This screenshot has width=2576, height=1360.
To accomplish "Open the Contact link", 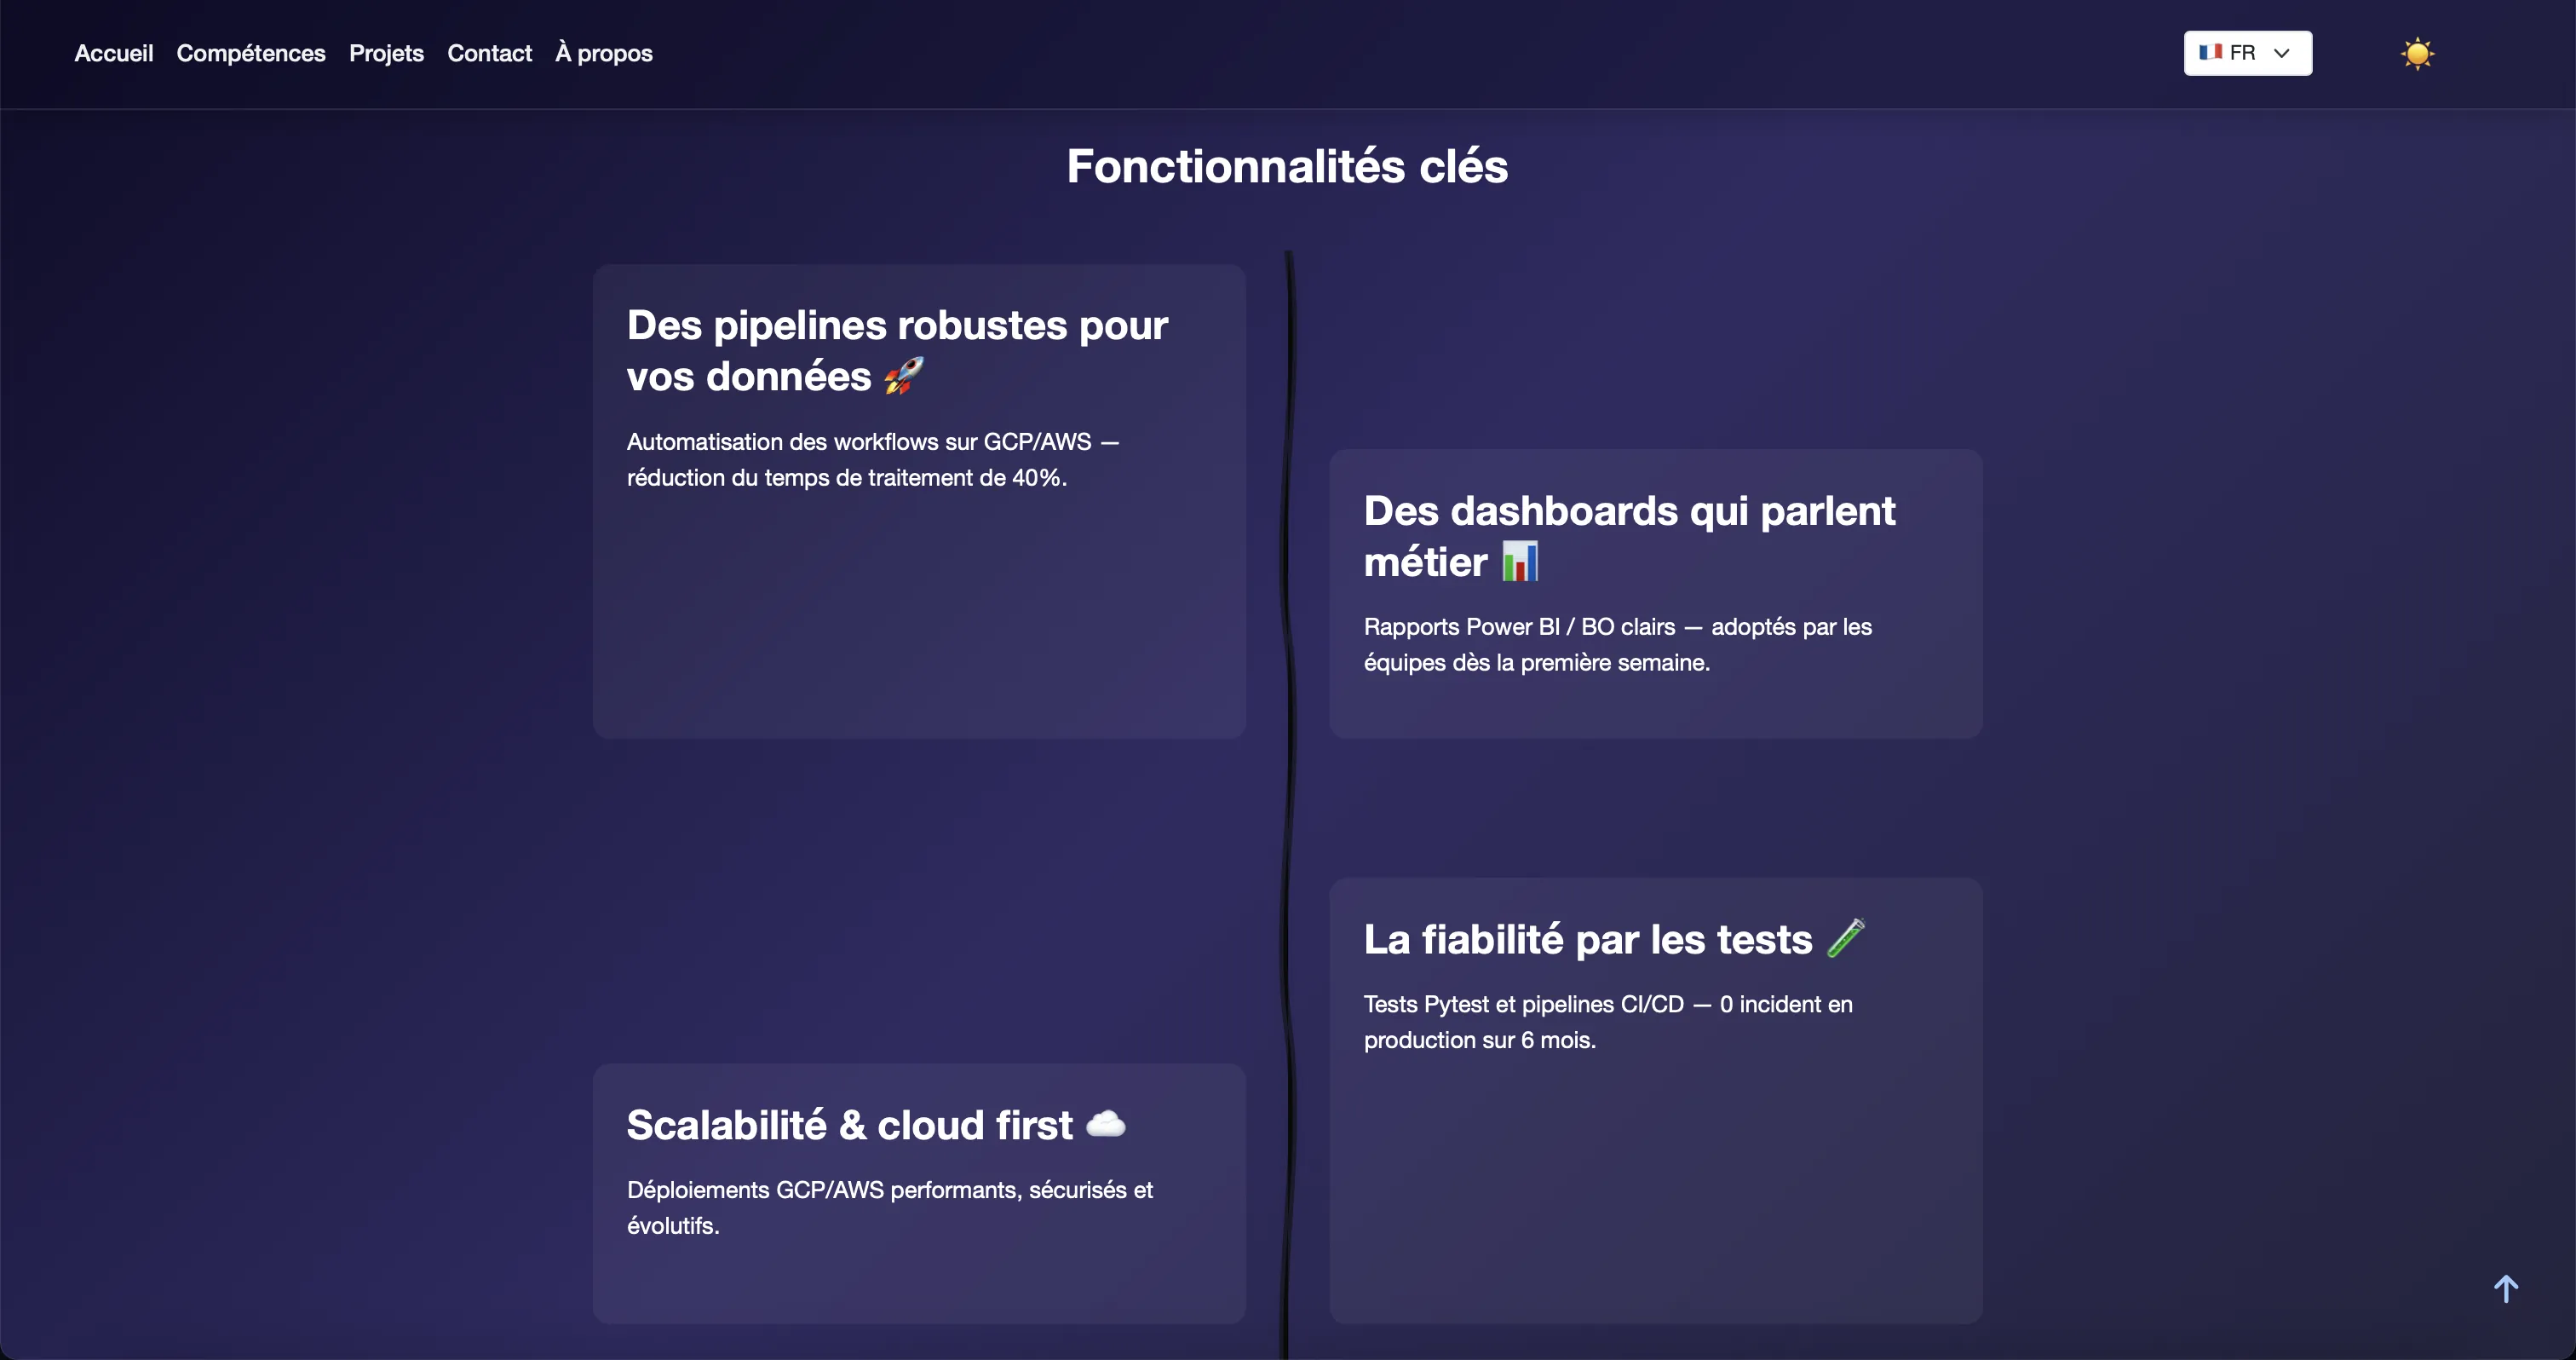I will click(x=489, y=53).
